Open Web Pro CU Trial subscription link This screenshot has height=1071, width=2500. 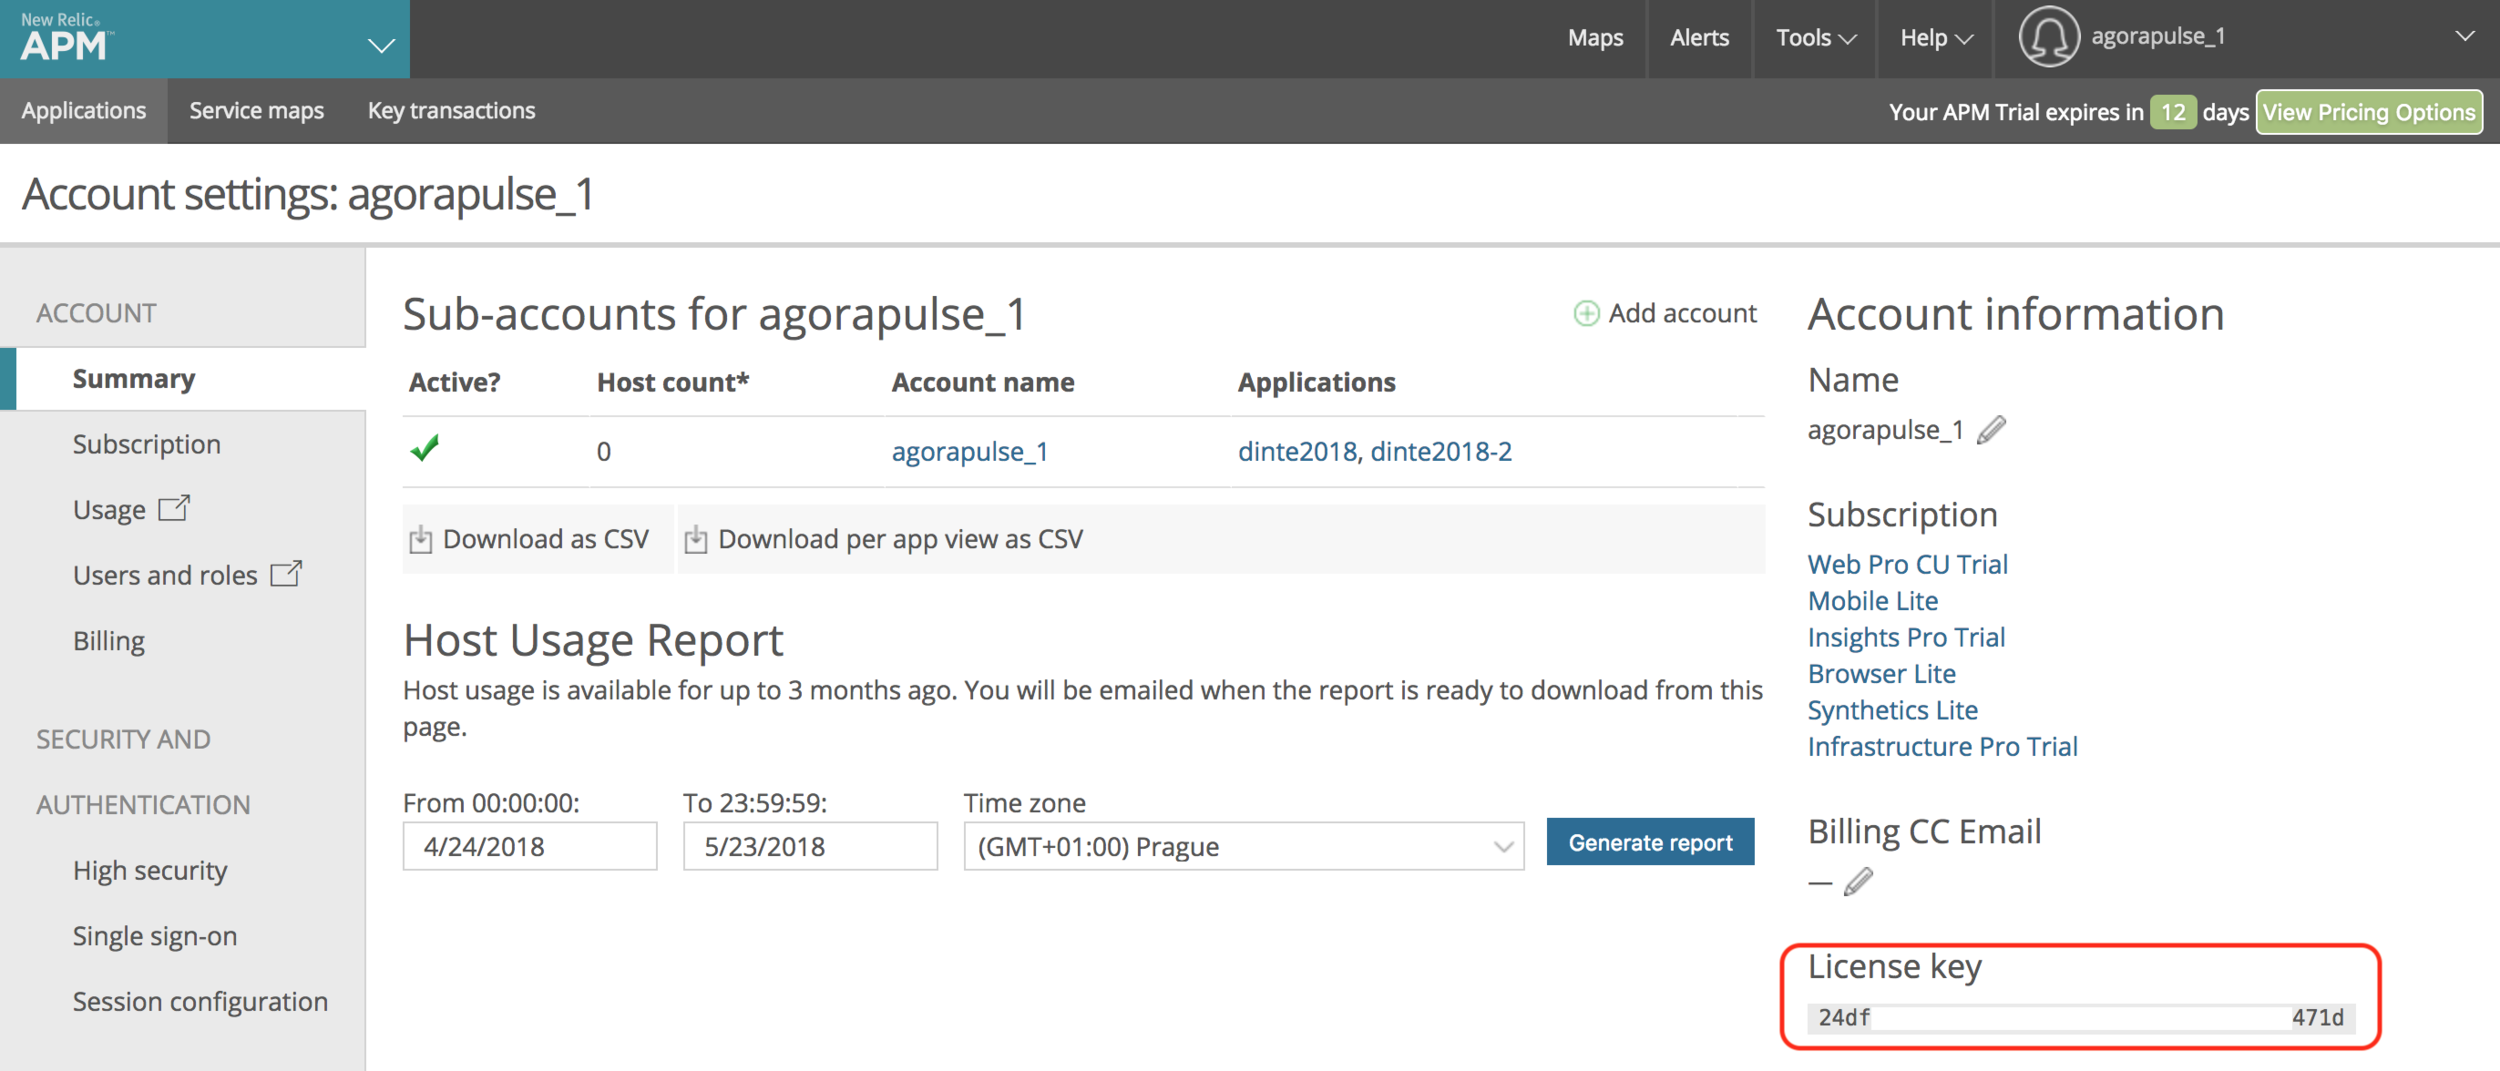click(1907, 565)
